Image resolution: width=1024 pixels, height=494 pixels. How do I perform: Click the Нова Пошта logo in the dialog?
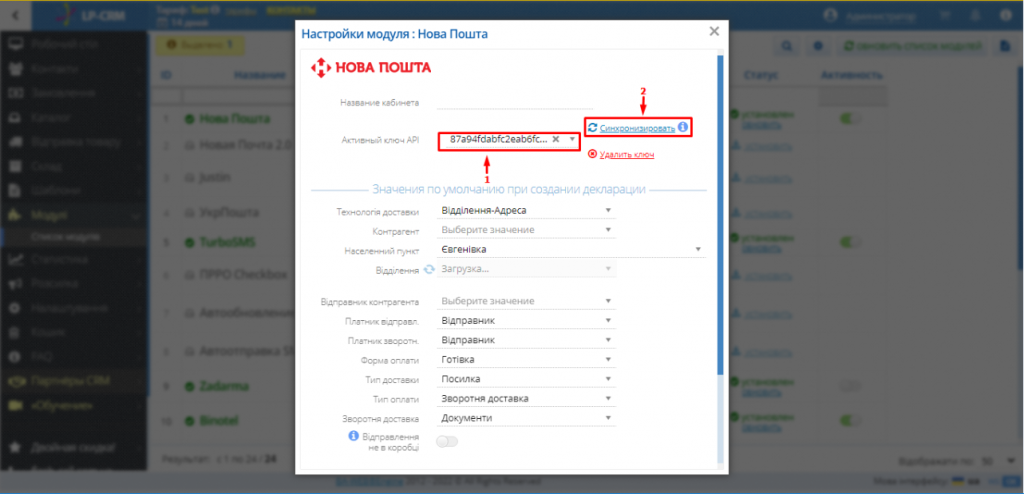[x=370, y=67]
